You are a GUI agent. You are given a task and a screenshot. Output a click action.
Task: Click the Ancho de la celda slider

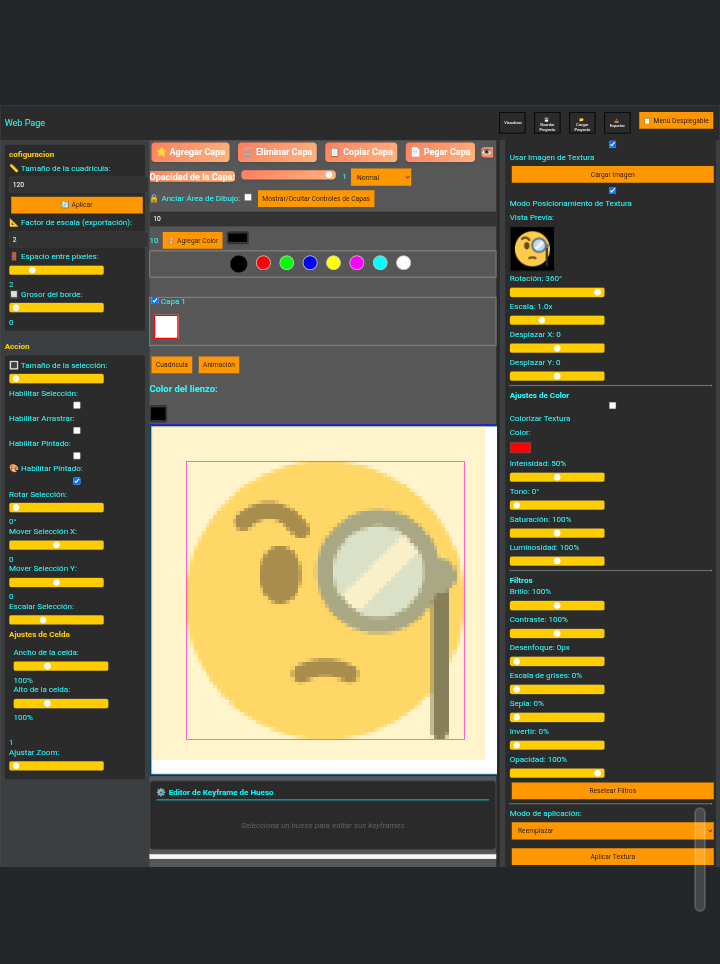click(x=61, y=666)
